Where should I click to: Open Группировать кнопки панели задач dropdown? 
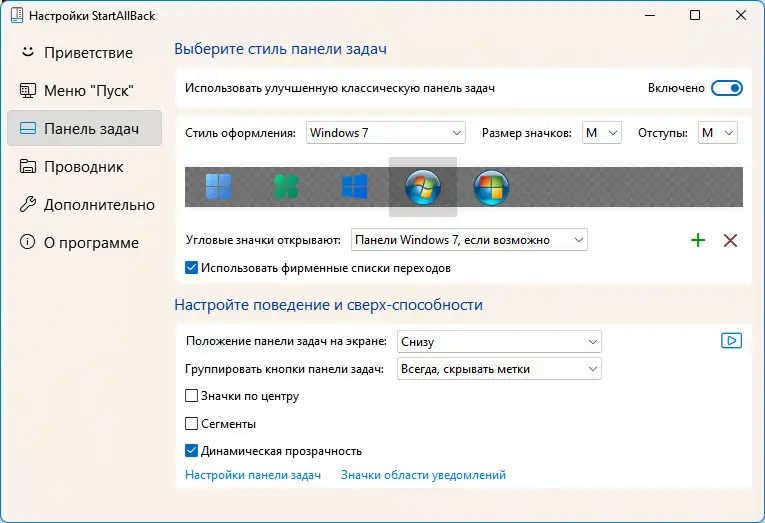point(499,369)
